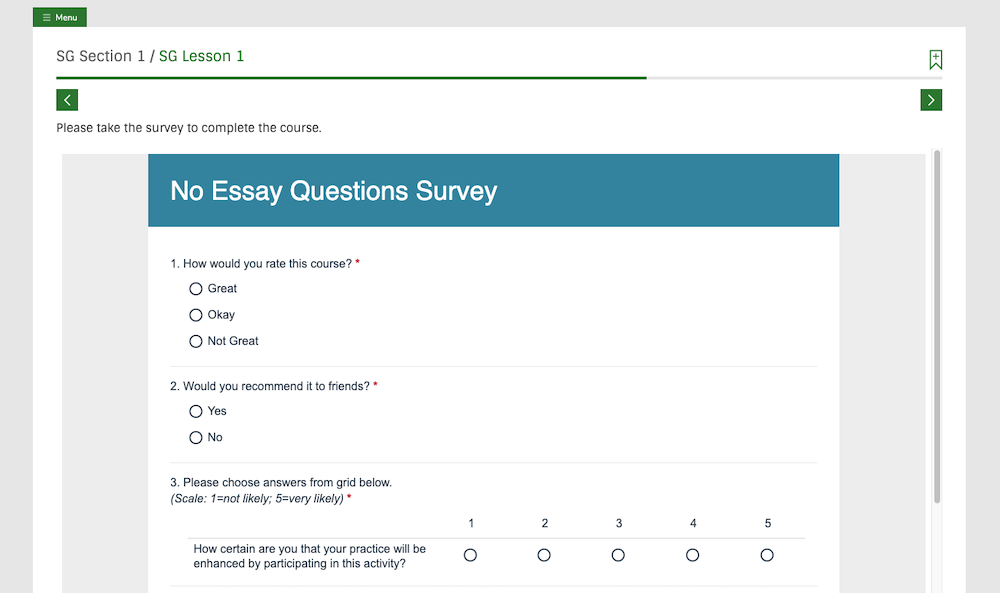Click the bookmark icon
The height and width of the screenshot is (593, 1000).
(x=935, y=59)
